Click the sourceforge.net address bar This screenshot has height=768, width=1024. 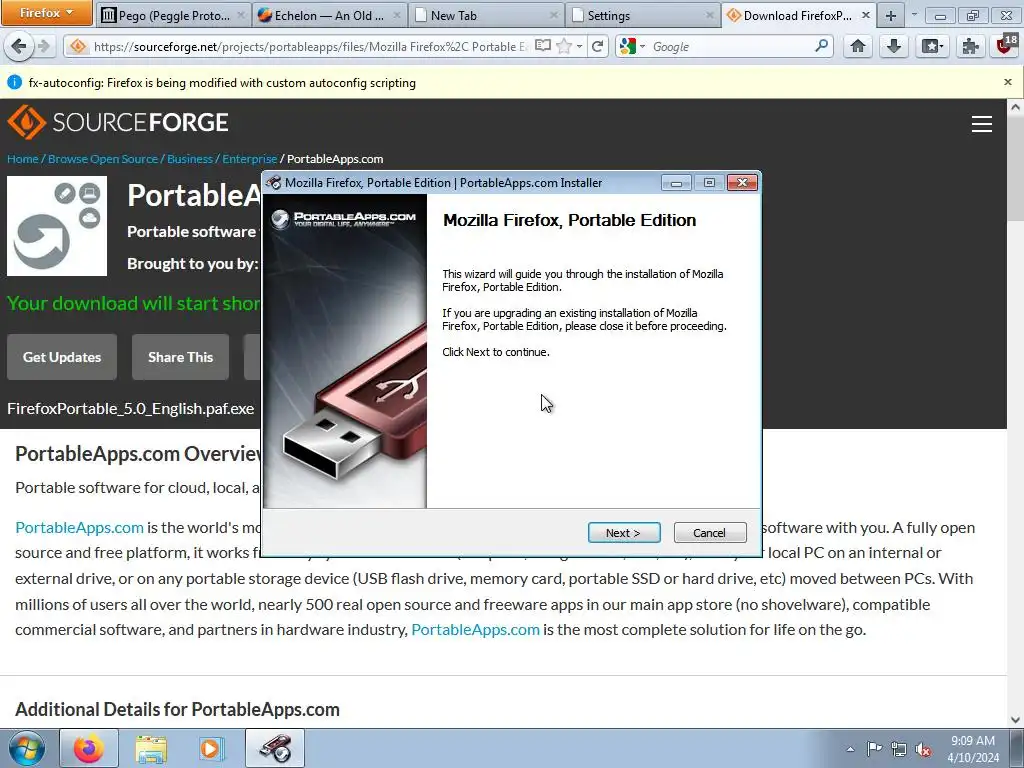[310, 46]
